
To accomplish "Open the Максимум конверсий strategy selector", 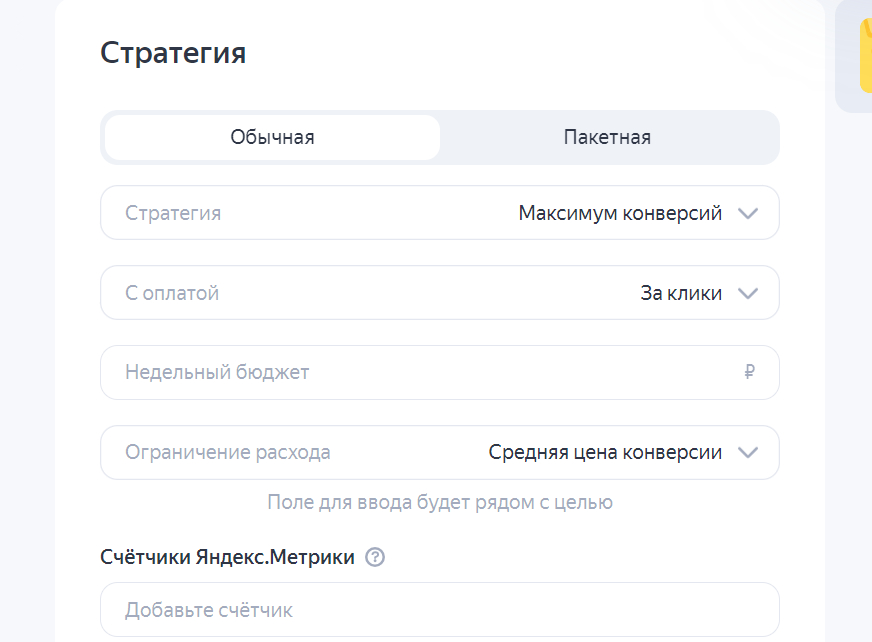I will coord(620,213).
